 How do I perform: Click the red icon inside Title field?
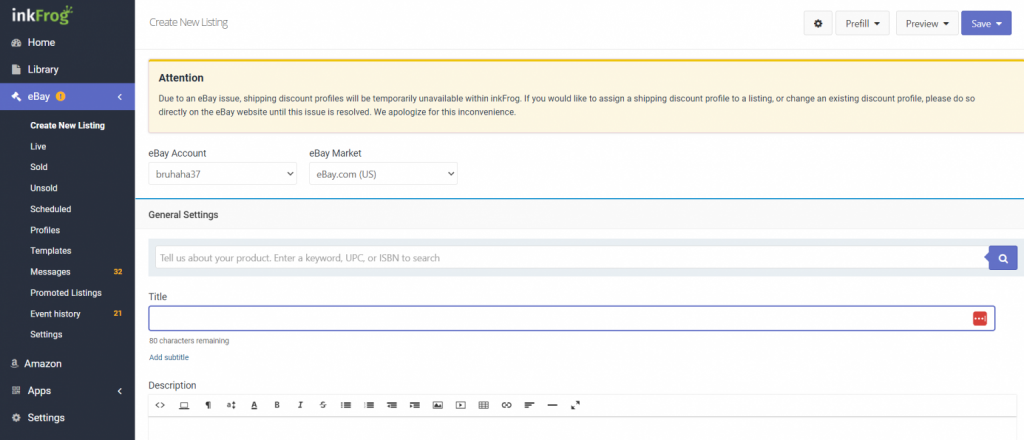(x=980, y=318)
